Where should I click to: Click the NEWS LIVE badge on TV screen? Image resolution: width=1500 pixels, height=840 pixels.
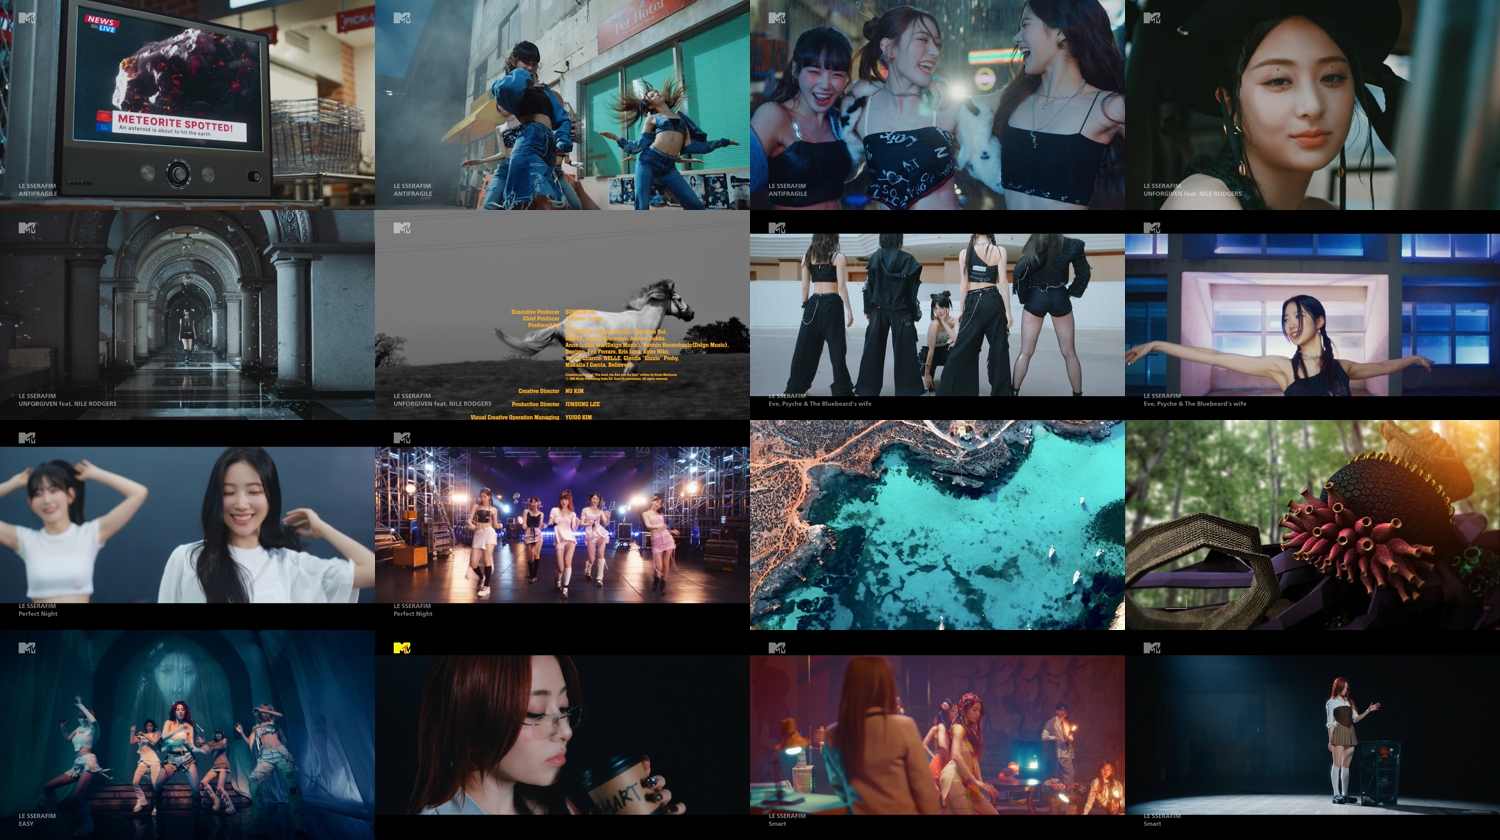(101, 23)
